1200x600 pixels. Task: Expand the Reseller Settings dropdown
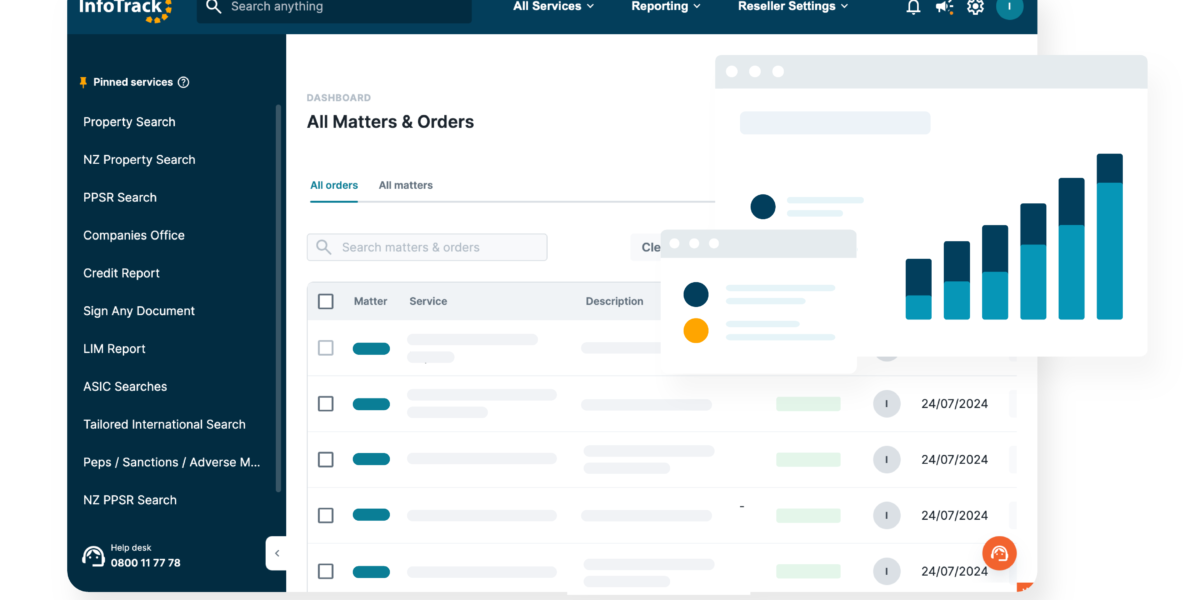tap(793, 6)
